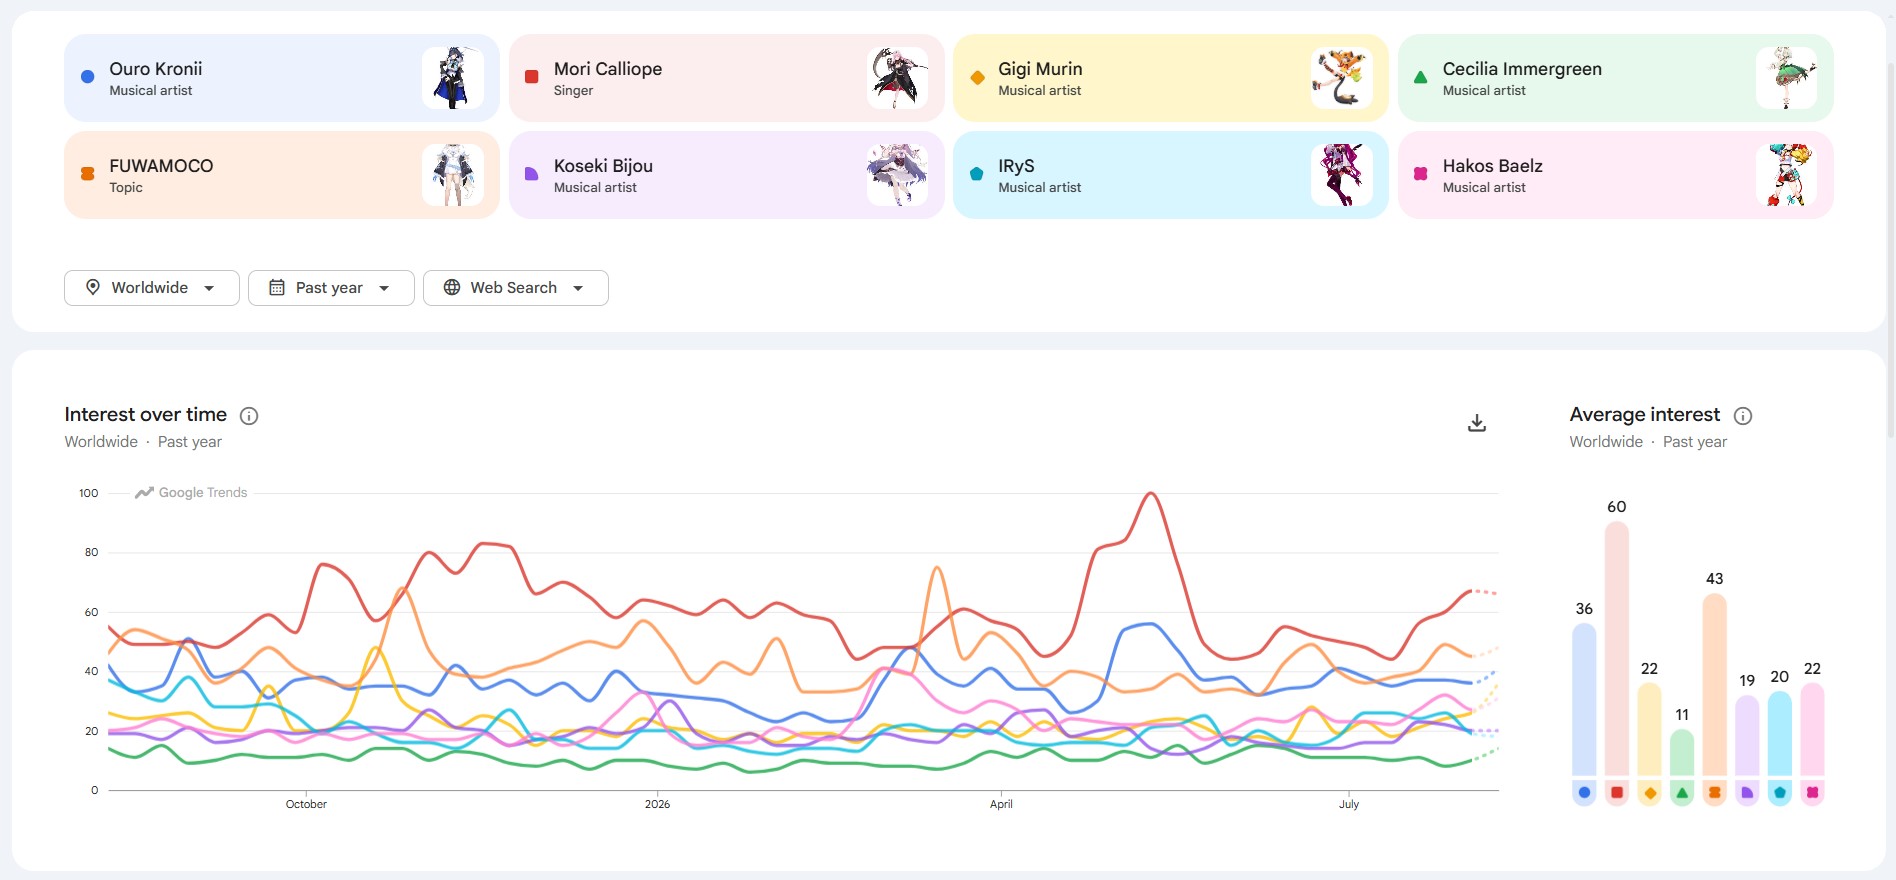This screenshot has width=1896, height=880.
Task: Click the July axis label
Action: 1349,804
